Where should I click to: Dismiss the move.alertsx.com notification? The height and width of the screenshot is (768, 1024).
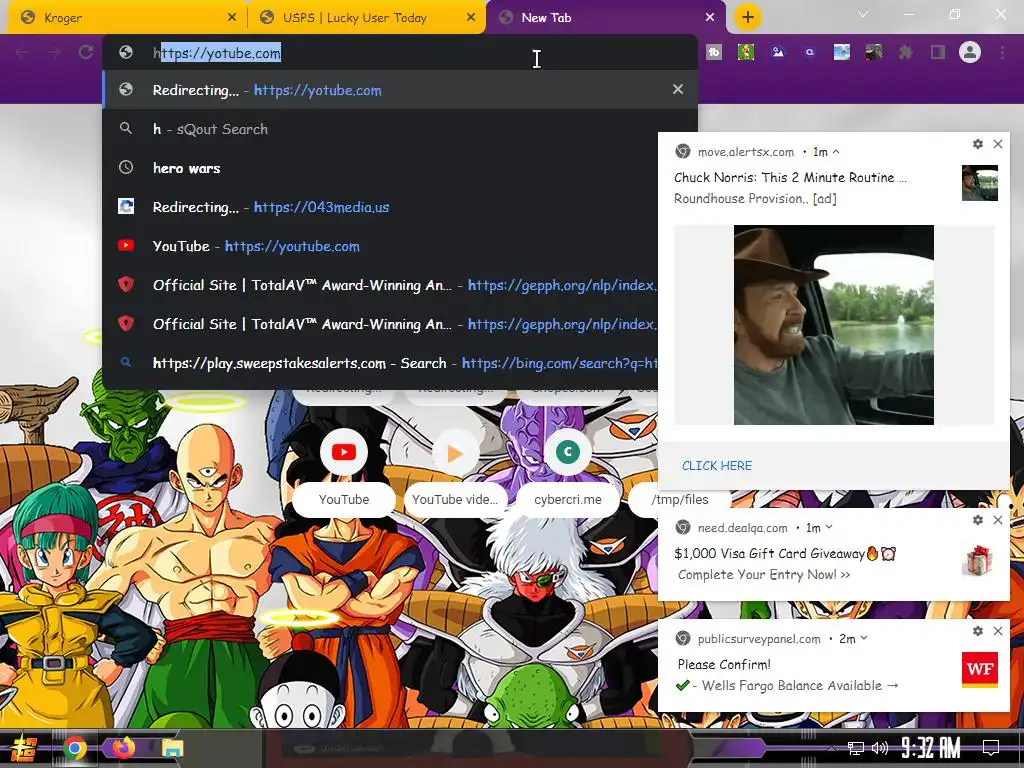[x=998, y=144]
